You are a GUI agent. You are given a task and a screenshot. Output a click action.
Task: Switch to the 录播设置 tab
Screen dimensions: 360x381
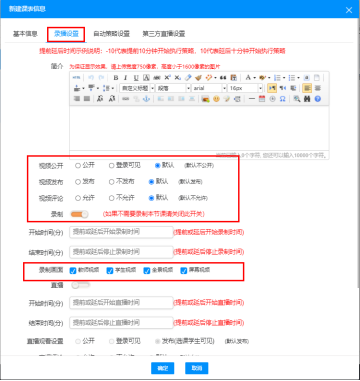point(66,34)
